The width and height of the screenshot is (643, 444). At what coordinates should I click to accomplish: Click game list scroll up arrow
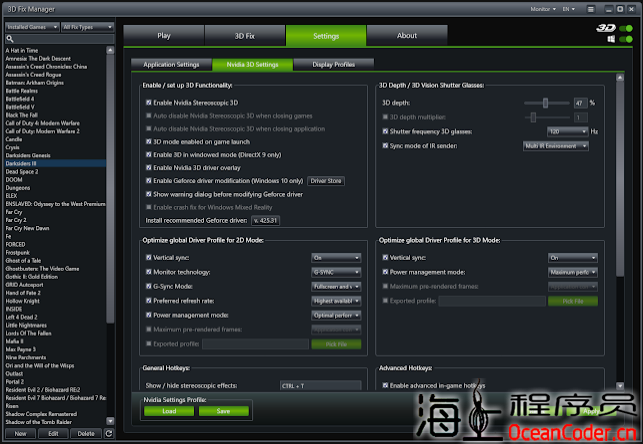(110, 50)
